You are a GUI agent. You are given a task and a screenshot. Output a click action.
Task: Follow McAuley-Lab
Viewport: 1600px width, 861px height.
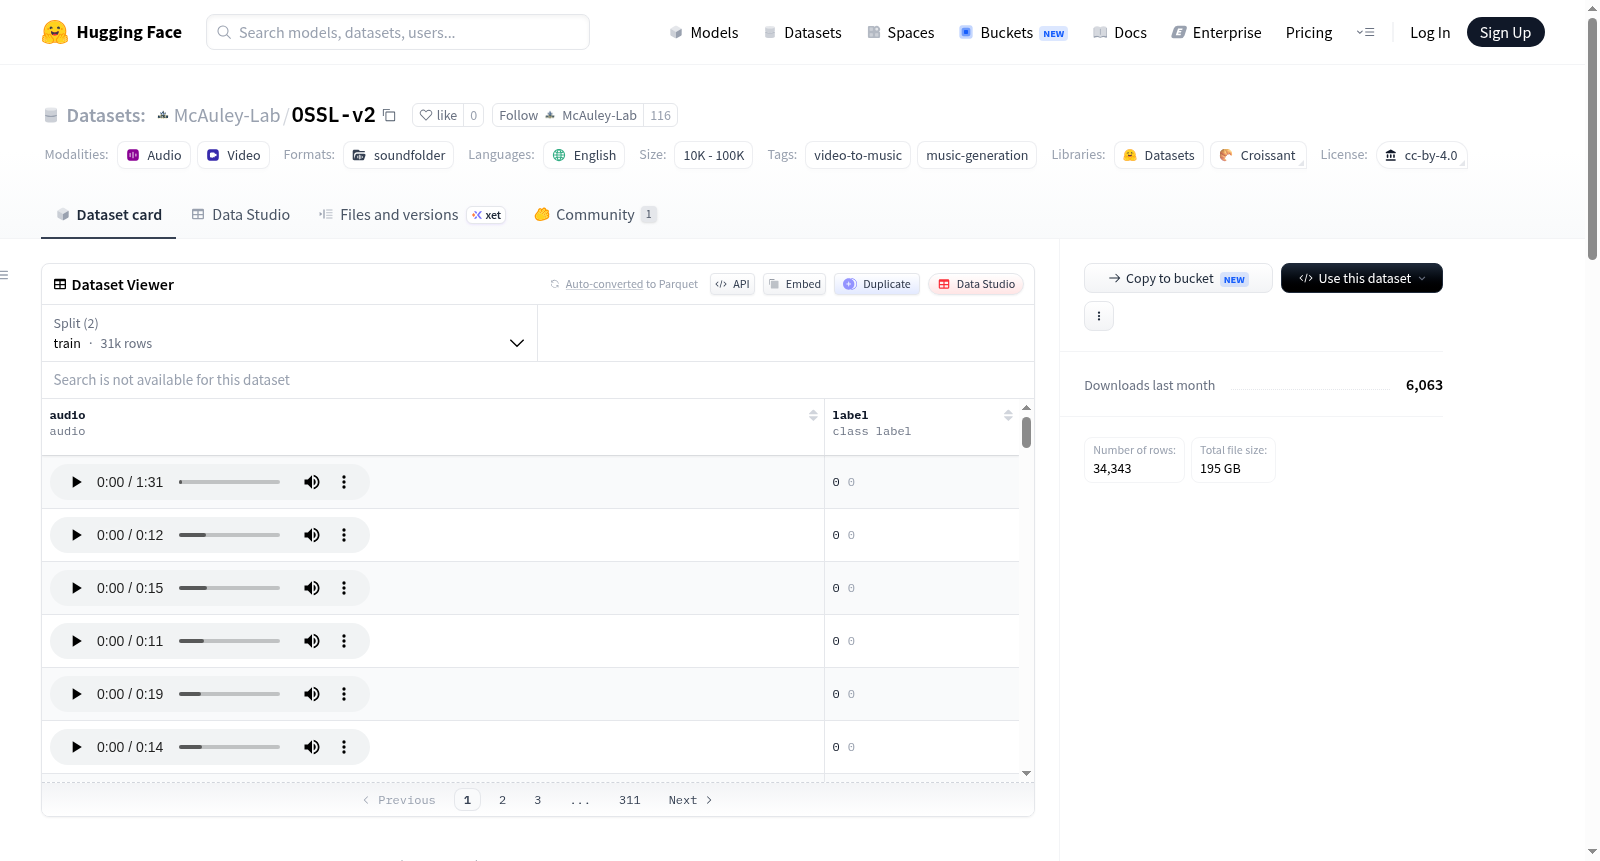point(568,115)
